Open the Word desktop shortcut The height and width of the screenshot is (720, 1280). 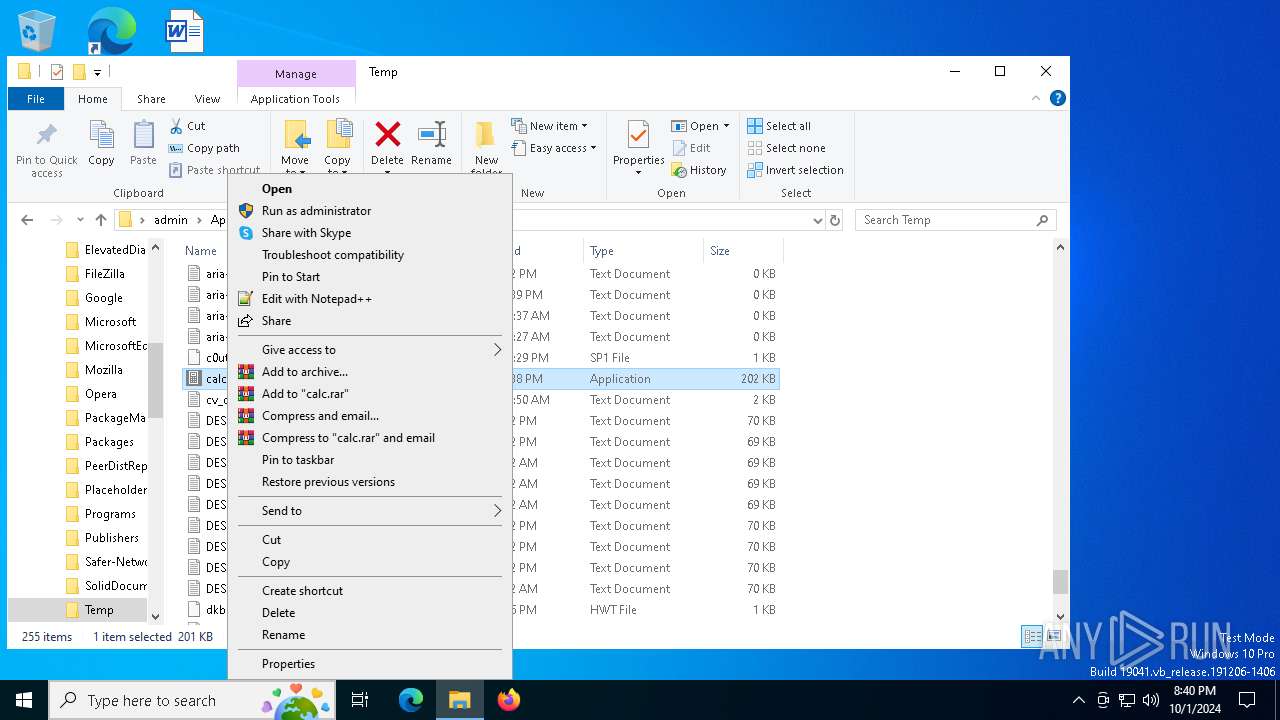185,31
